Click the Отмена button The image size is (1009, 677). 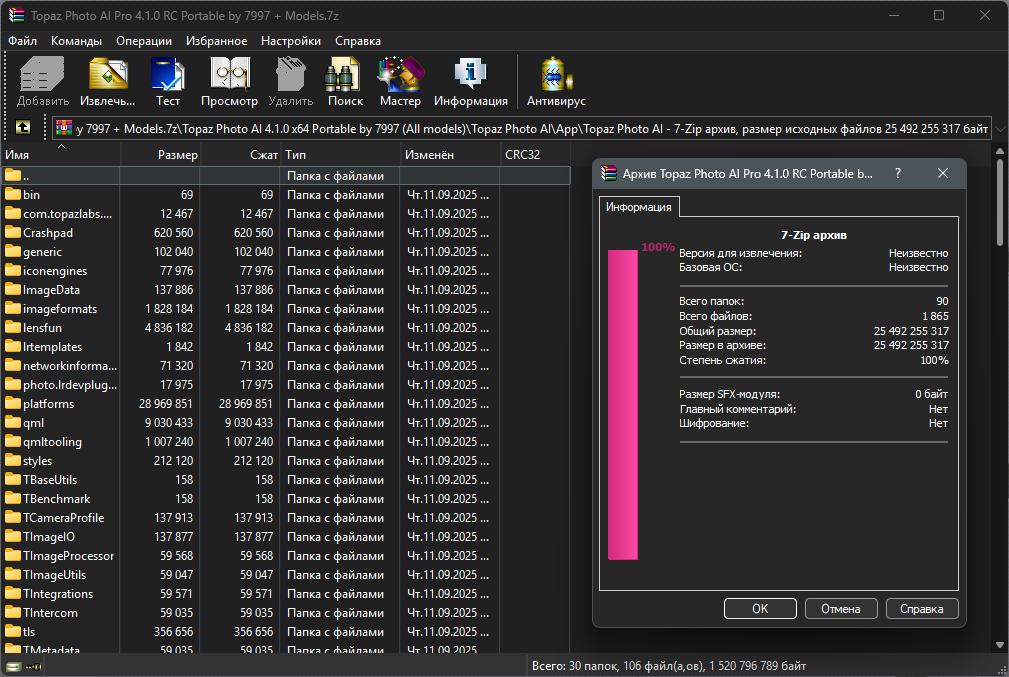click(840, 608)
